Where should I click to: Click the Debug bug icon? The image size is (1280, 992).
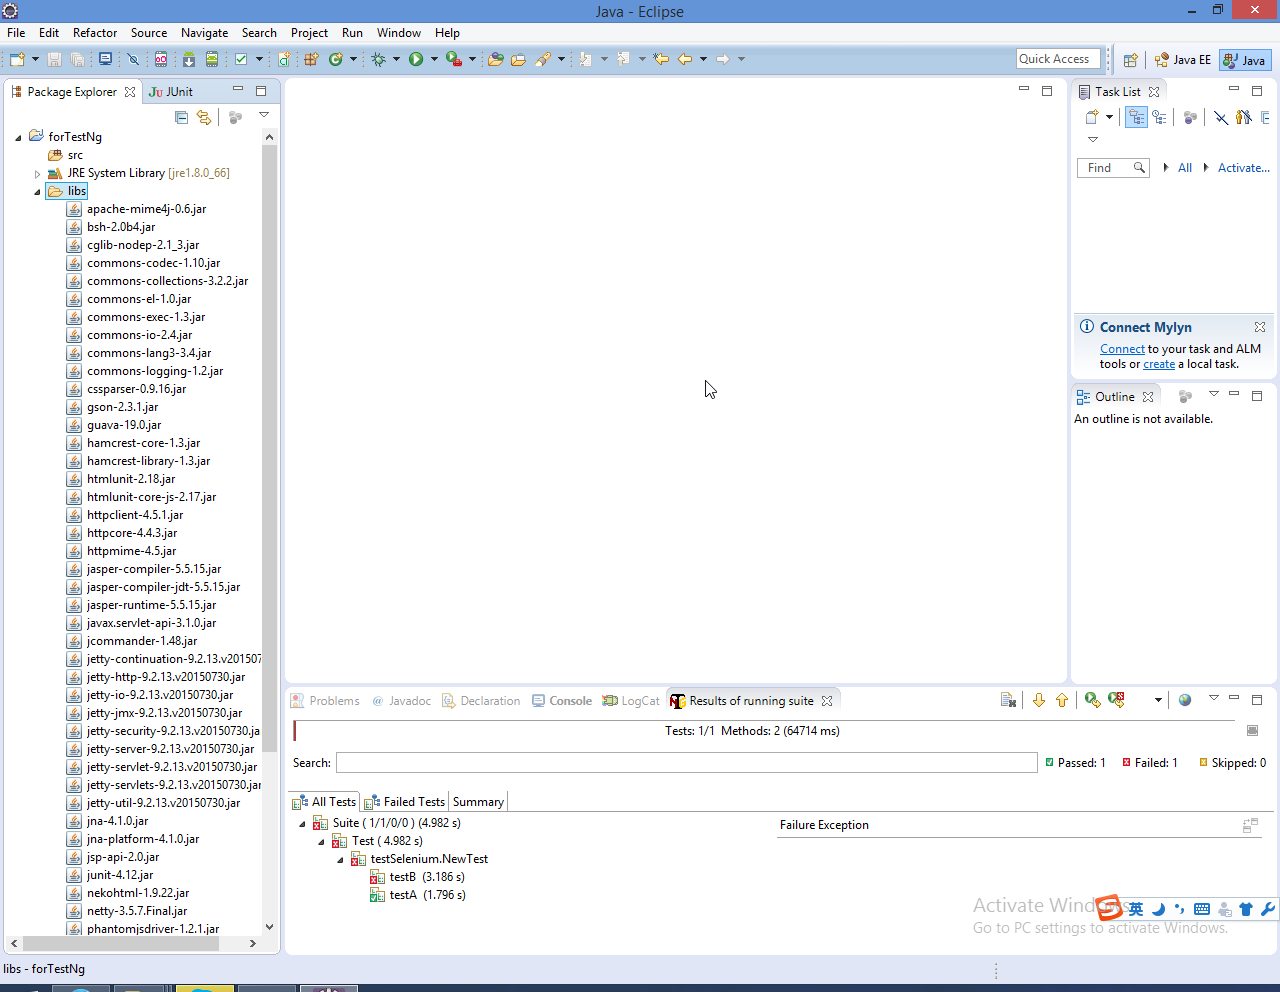pyautogui.click(x=378, y=59)
